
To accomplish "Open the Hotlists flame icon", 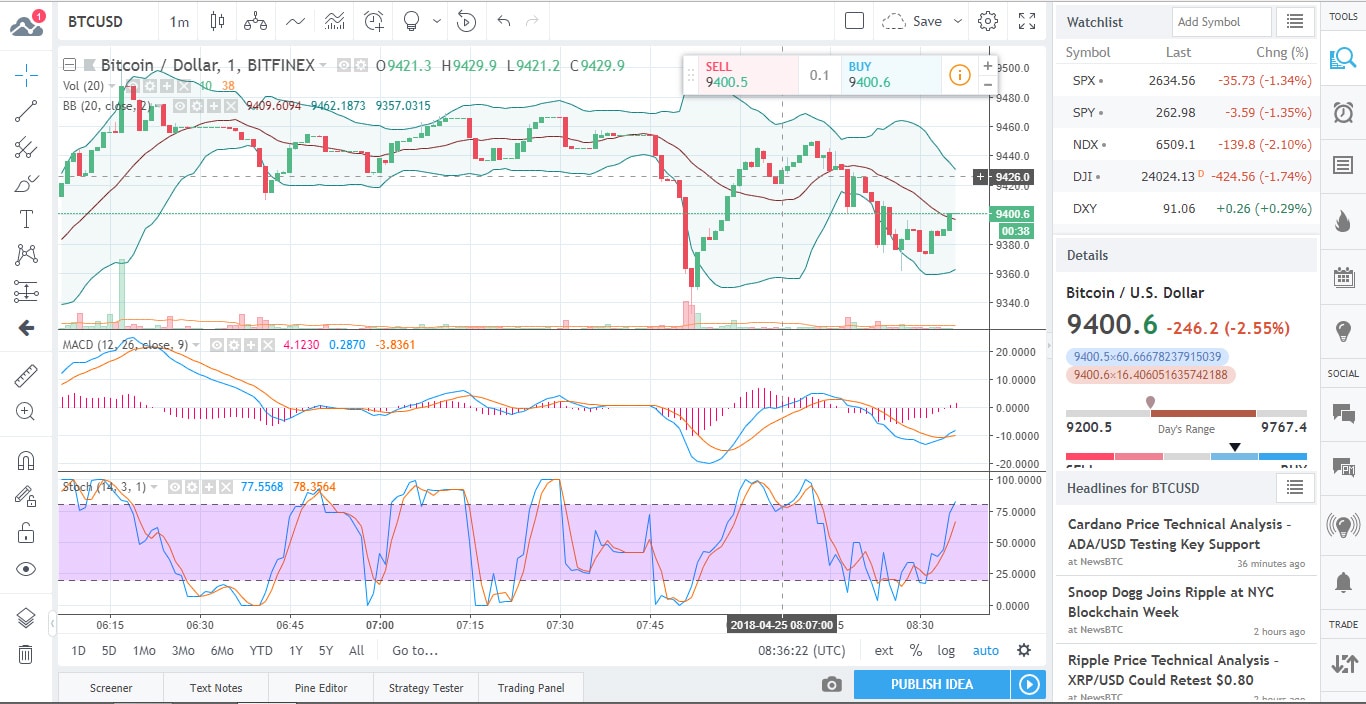I will (1343, 221).
